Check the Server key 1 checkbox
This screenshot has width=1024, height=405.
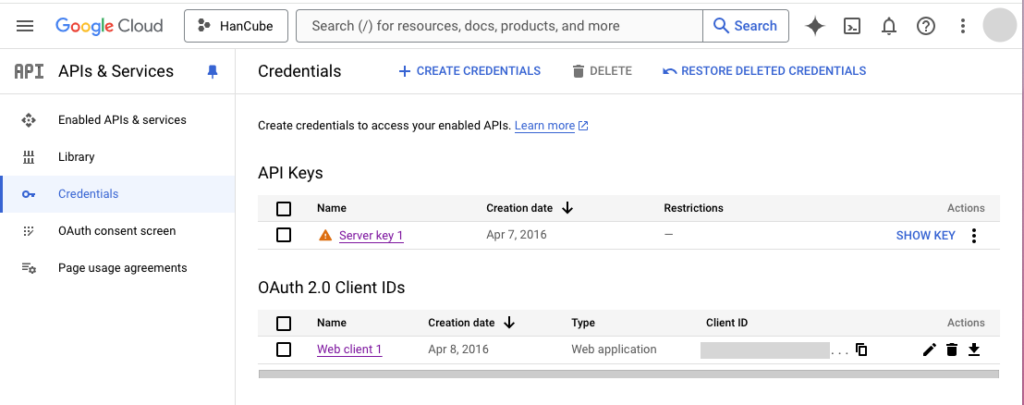point(283,235)
